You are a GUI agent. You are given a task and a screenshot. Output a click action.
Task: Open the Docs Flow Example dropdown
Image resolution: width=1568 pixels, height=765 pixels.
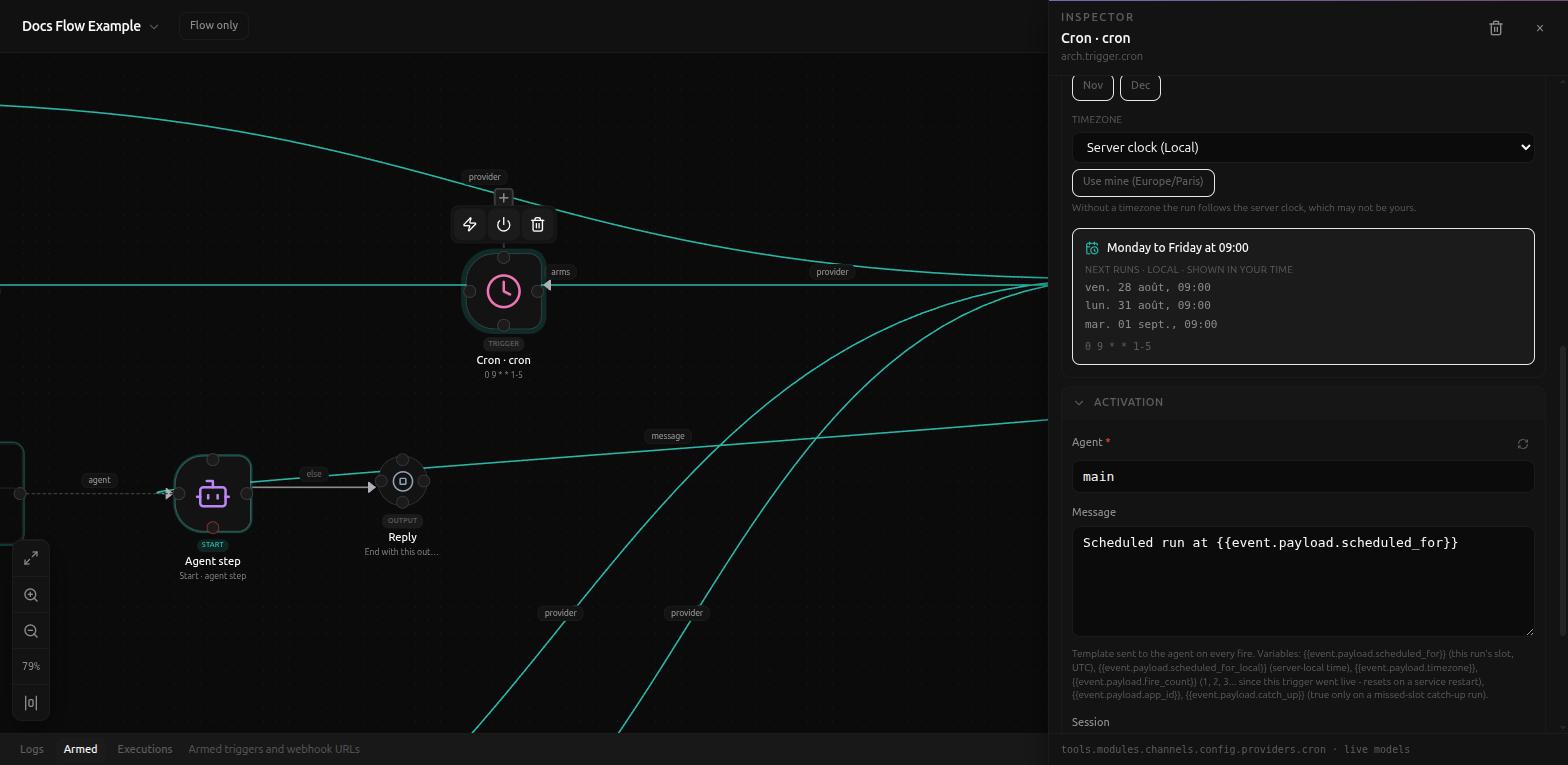(x=90, y=26)
